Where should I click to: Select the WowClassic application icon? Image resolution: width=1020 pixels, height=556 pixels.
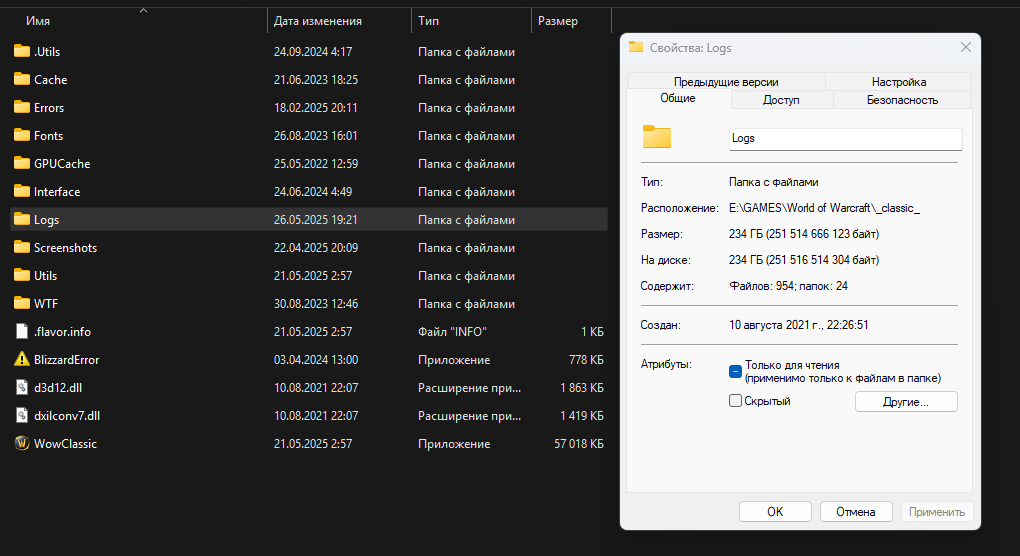coord(21,443)
